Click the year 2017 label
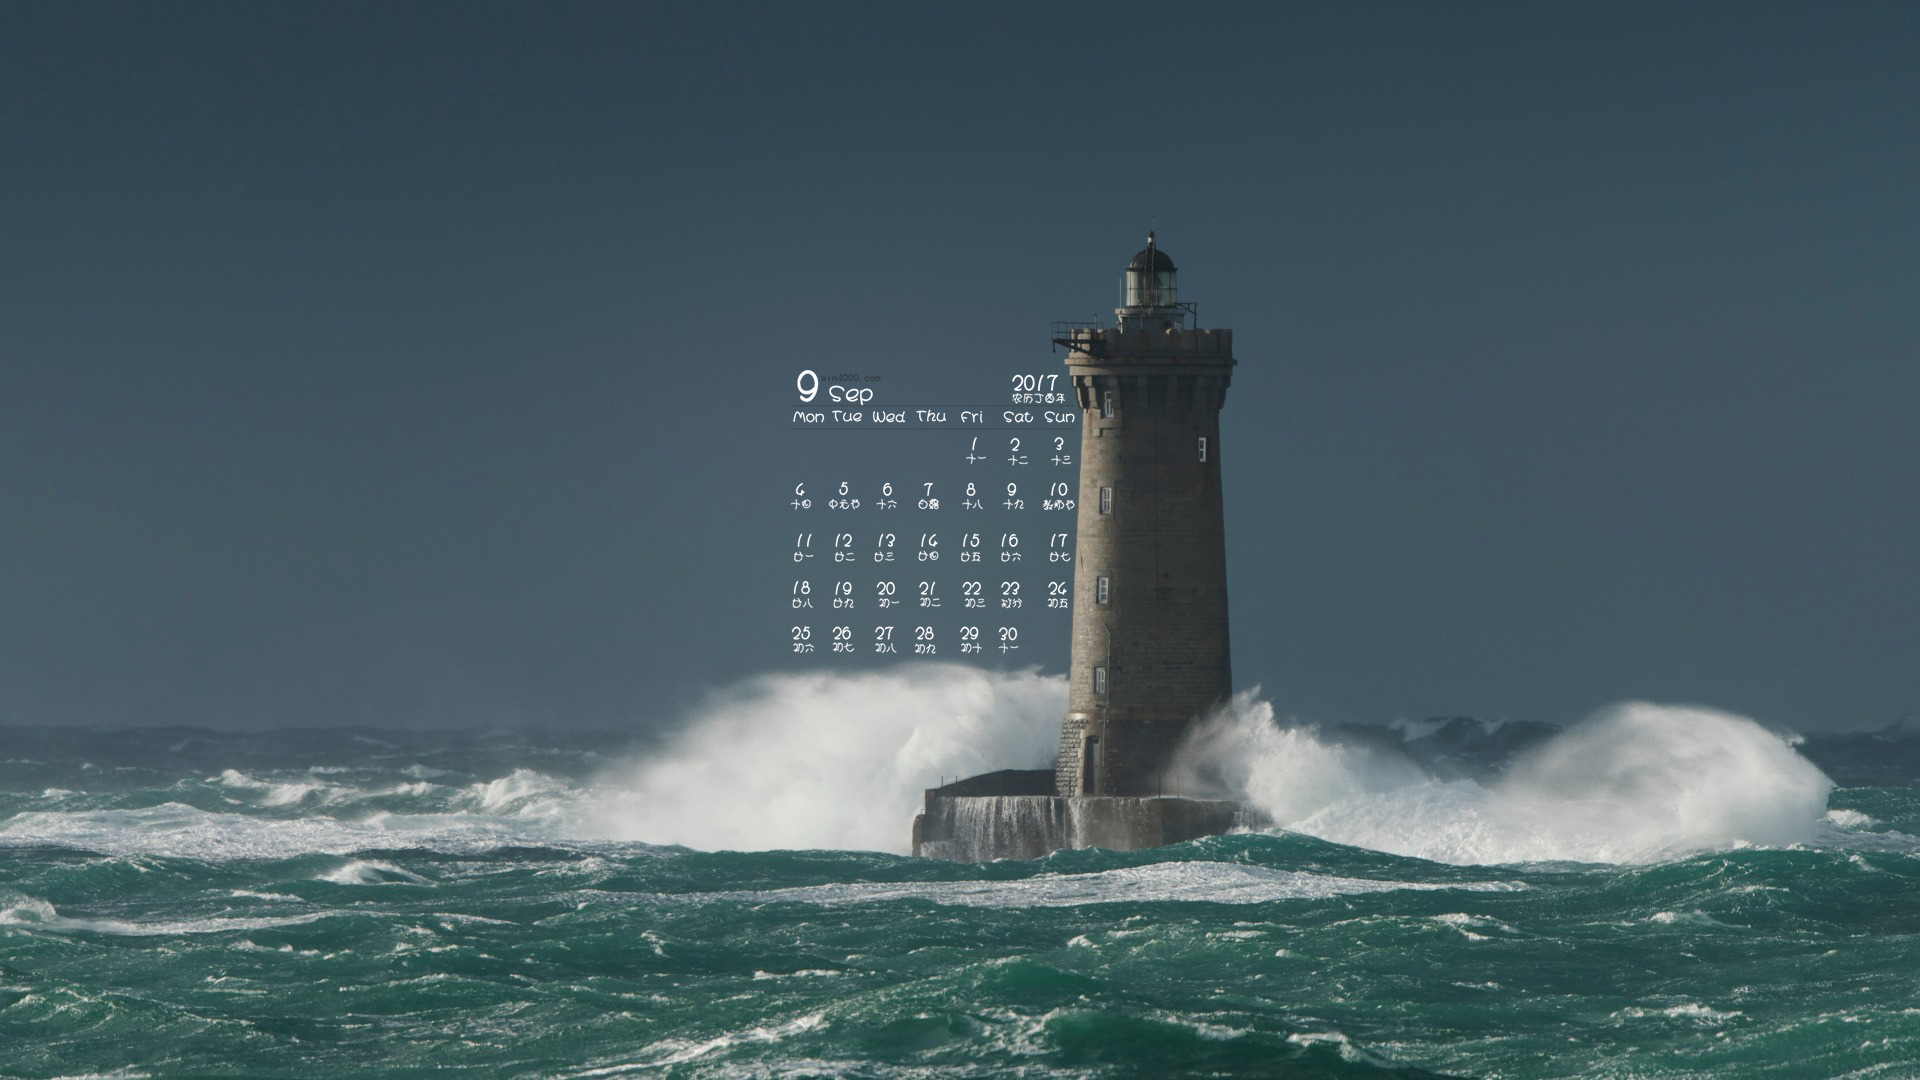Image resolution: width=1920 pixels, height=1080 pixels. [1035, 383]
